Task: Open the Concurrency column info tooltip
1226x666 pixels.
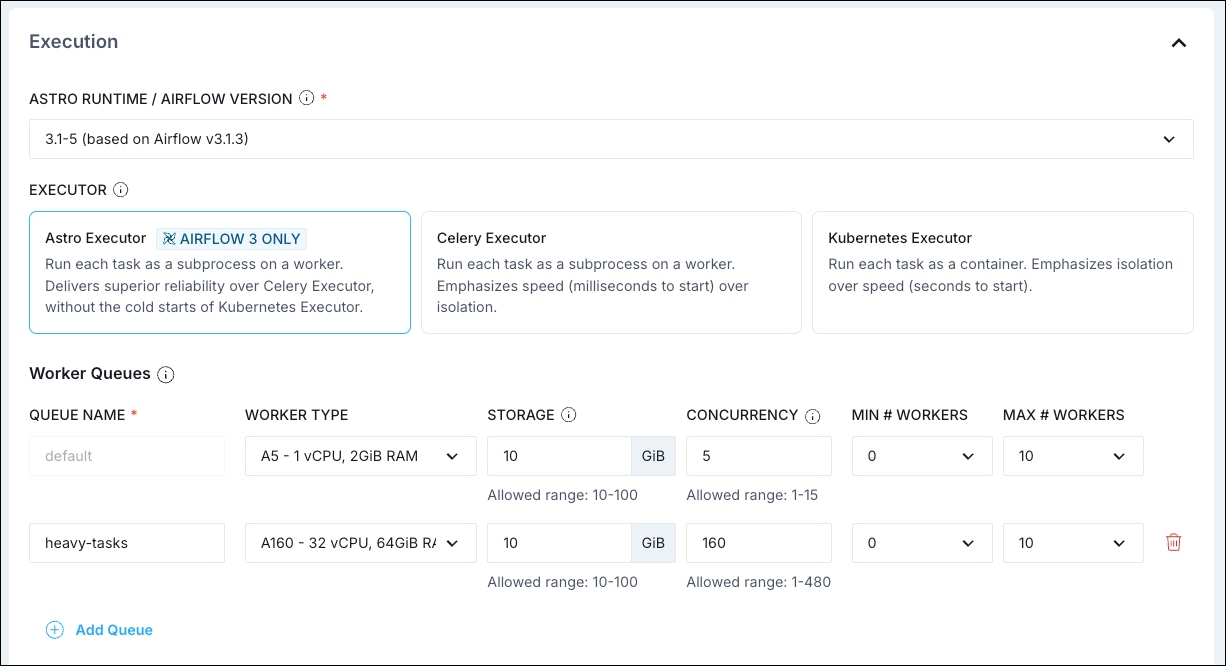Action: (813, 414)
